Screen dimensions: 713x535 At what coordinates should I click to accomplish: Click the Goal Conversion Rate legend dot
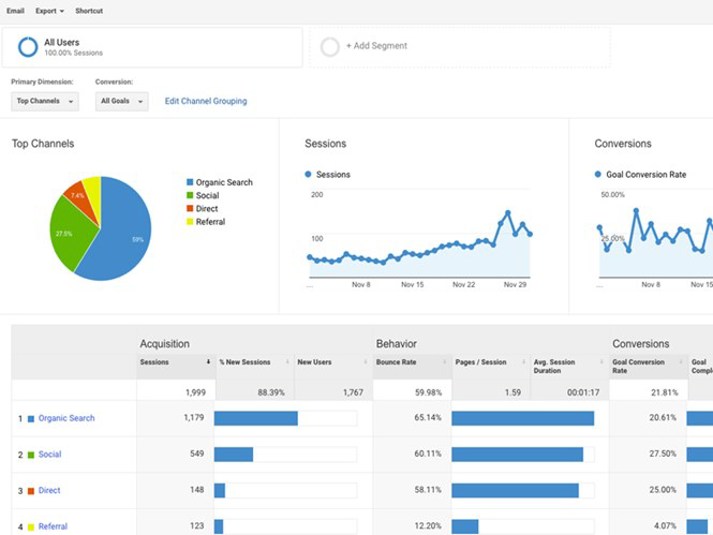(x=598, y=175)
